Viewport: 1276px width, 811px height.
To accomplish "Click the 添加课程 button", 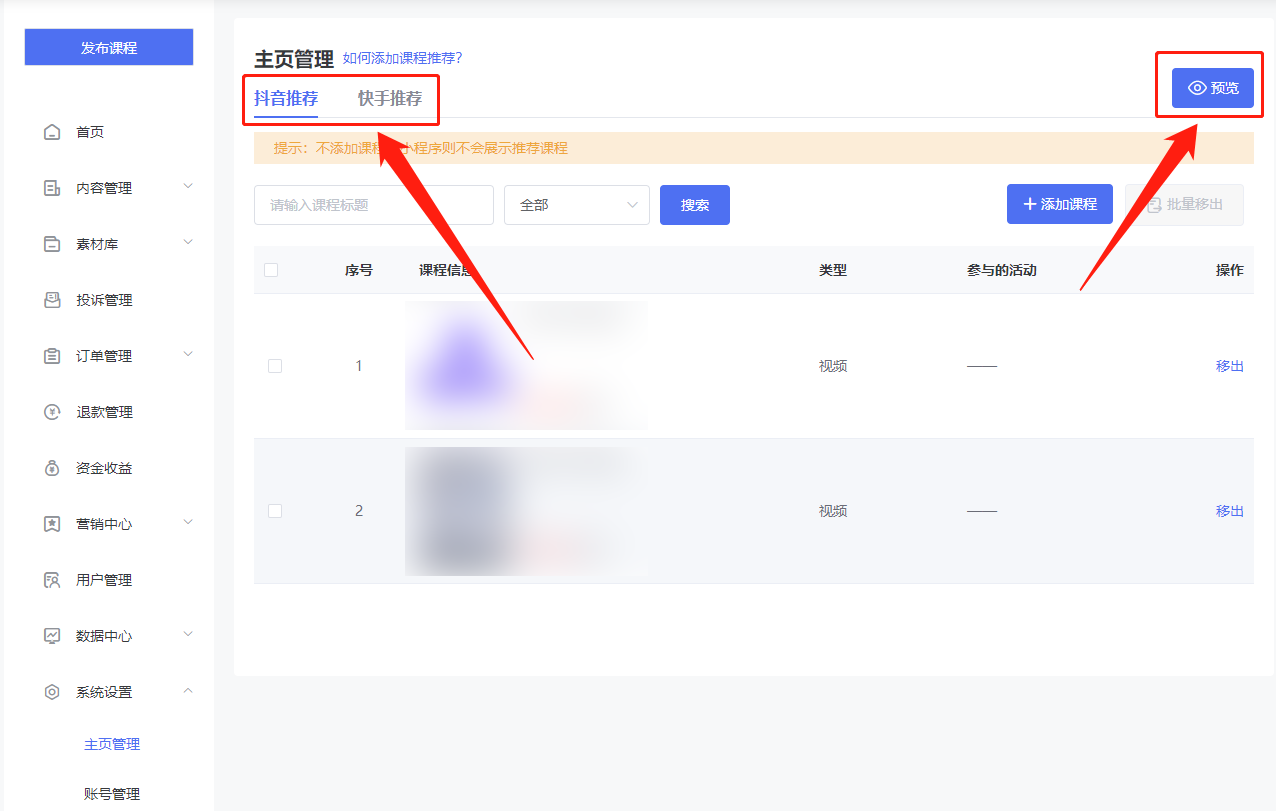I will pos(1059,204).
